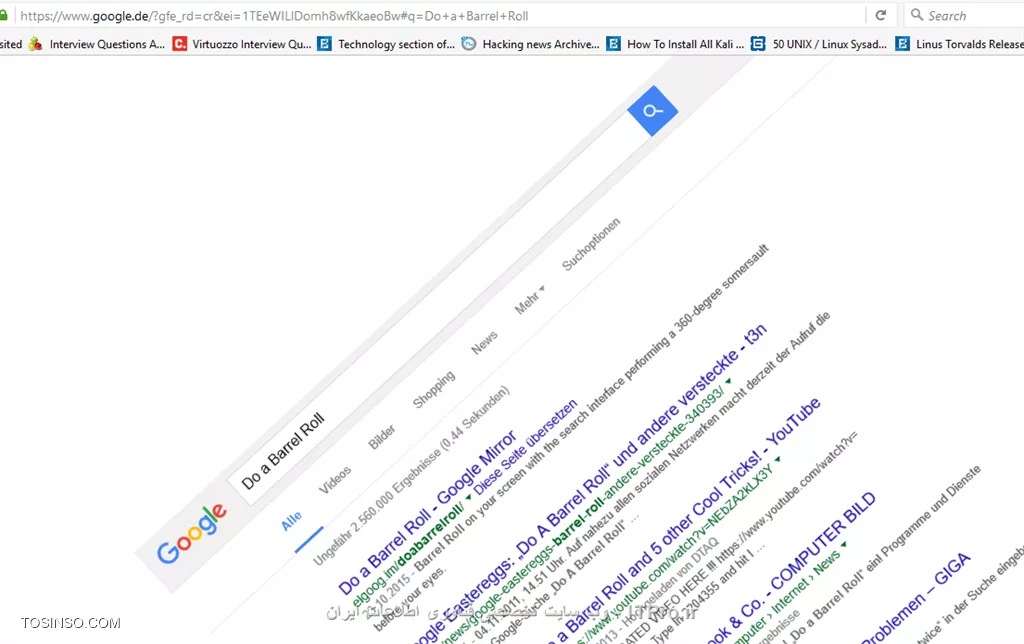Open the Interview Questions A... bookmark
This screenshot has height=644, width=1024.
pos(107,44)
